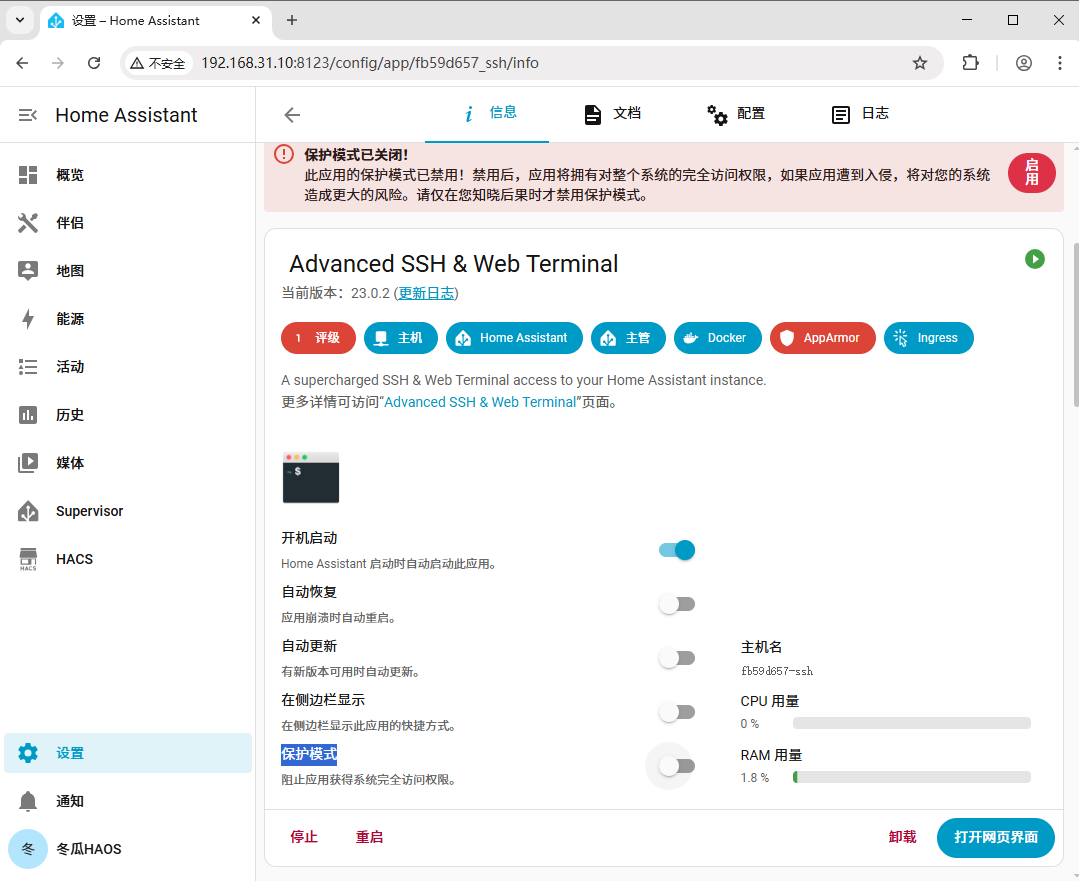Open the Chrome profile icon
Image resolution: width=1079 pixels, height=881 pixels.
tap(1024, 63)
